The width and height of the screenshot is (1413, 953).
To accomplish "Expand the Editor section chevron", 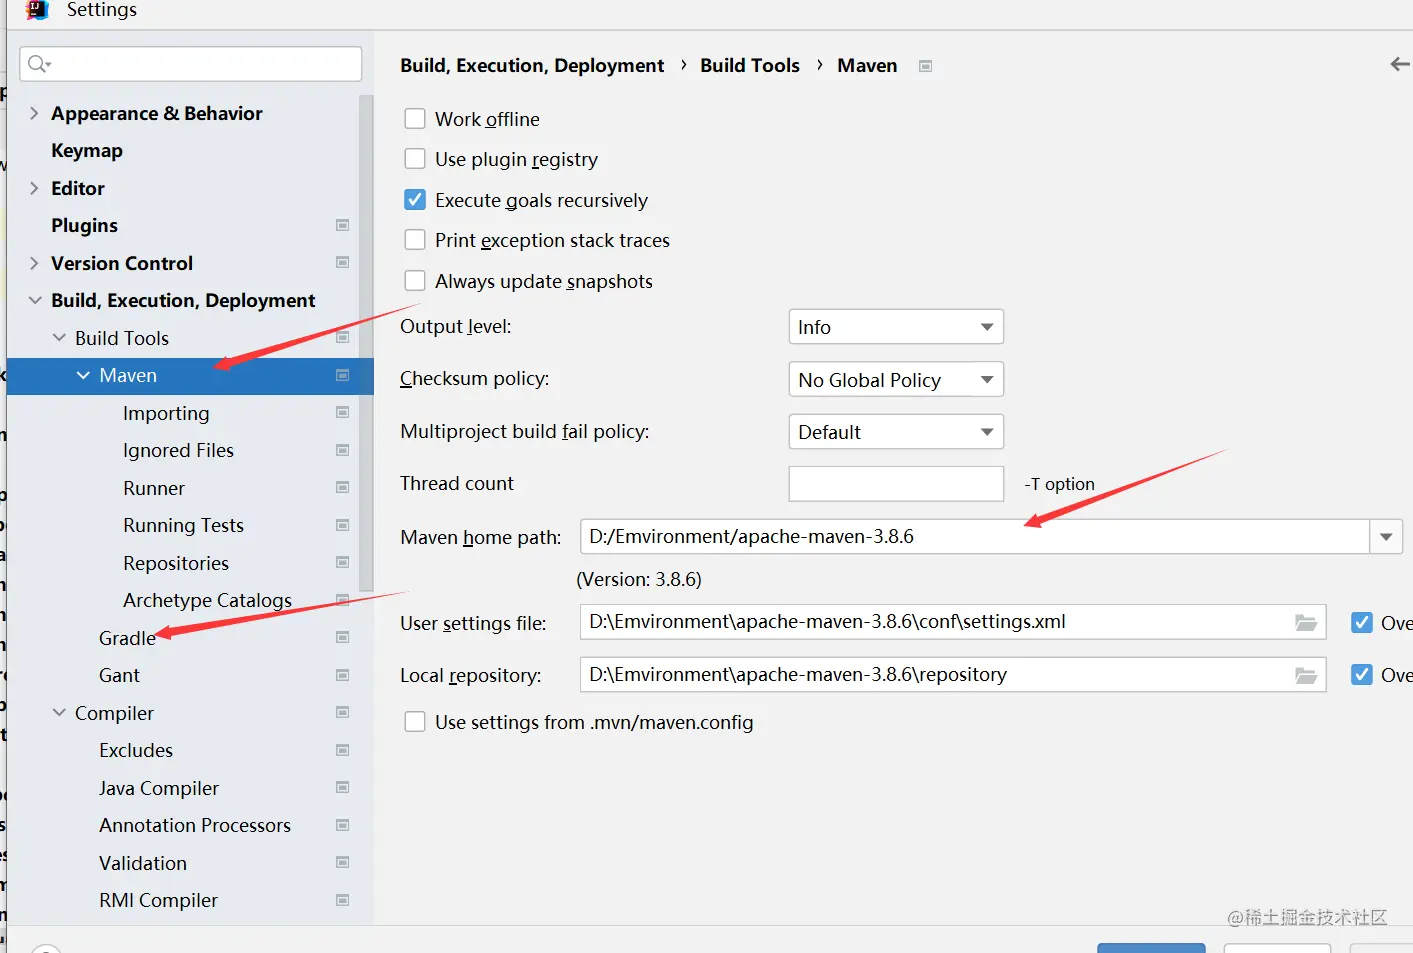I will tap(34, 188).
